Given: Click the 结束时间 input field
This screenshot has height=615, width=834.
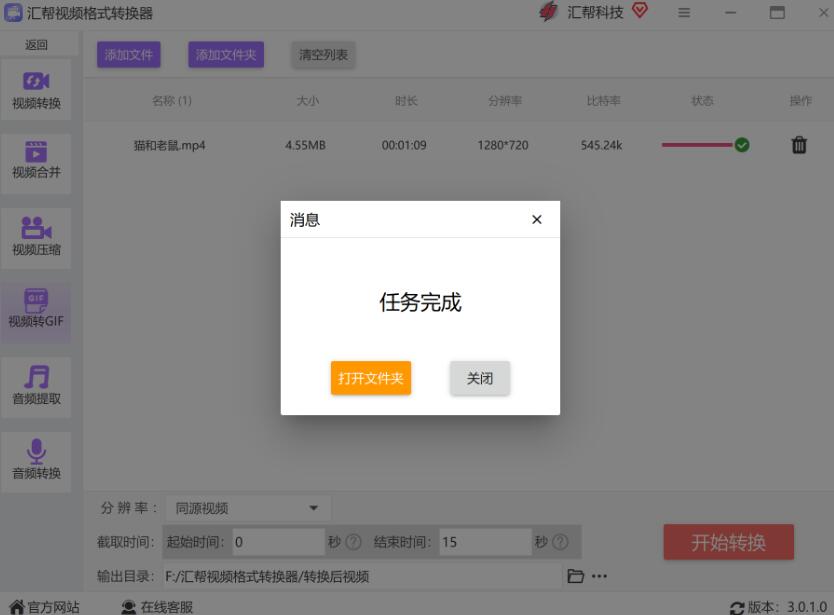Looking at the screenshot, I should tap(484, 542).
